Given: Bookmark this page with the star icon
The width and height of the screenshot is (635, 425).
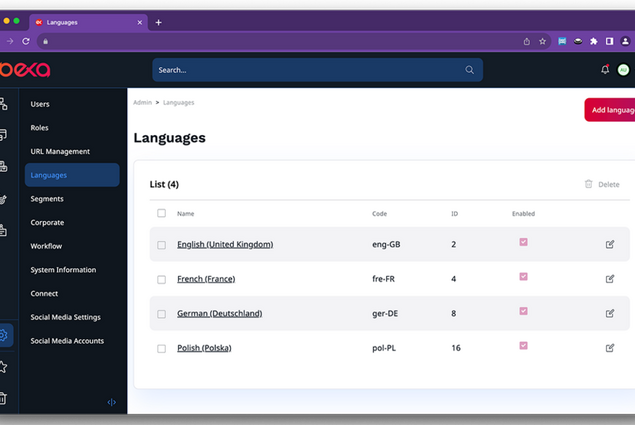Looking at the screenshot, I should [x=543, y=41].
